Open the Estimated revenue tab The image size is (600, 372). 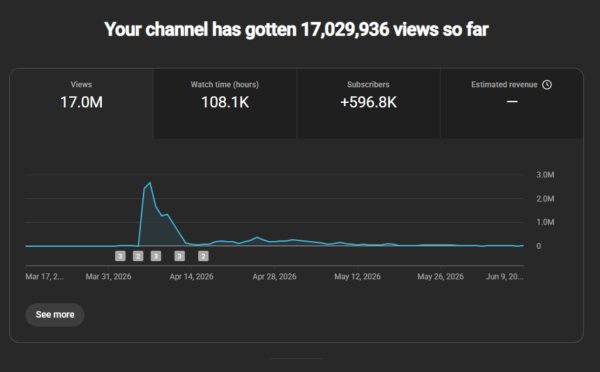(512, 103)
